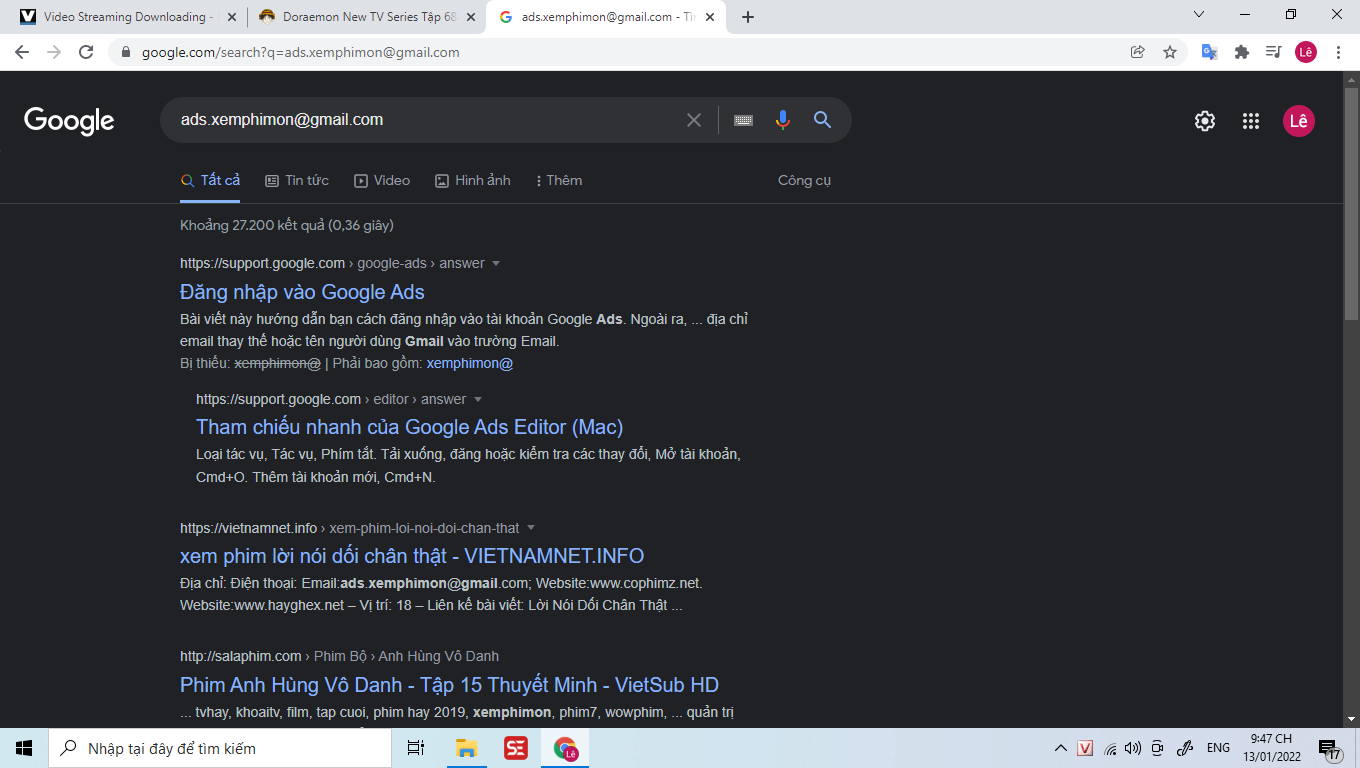The image size is (1360, 768).
Task: Open the Chrome three-dot menu
Action: click(x=1338, y=52)
